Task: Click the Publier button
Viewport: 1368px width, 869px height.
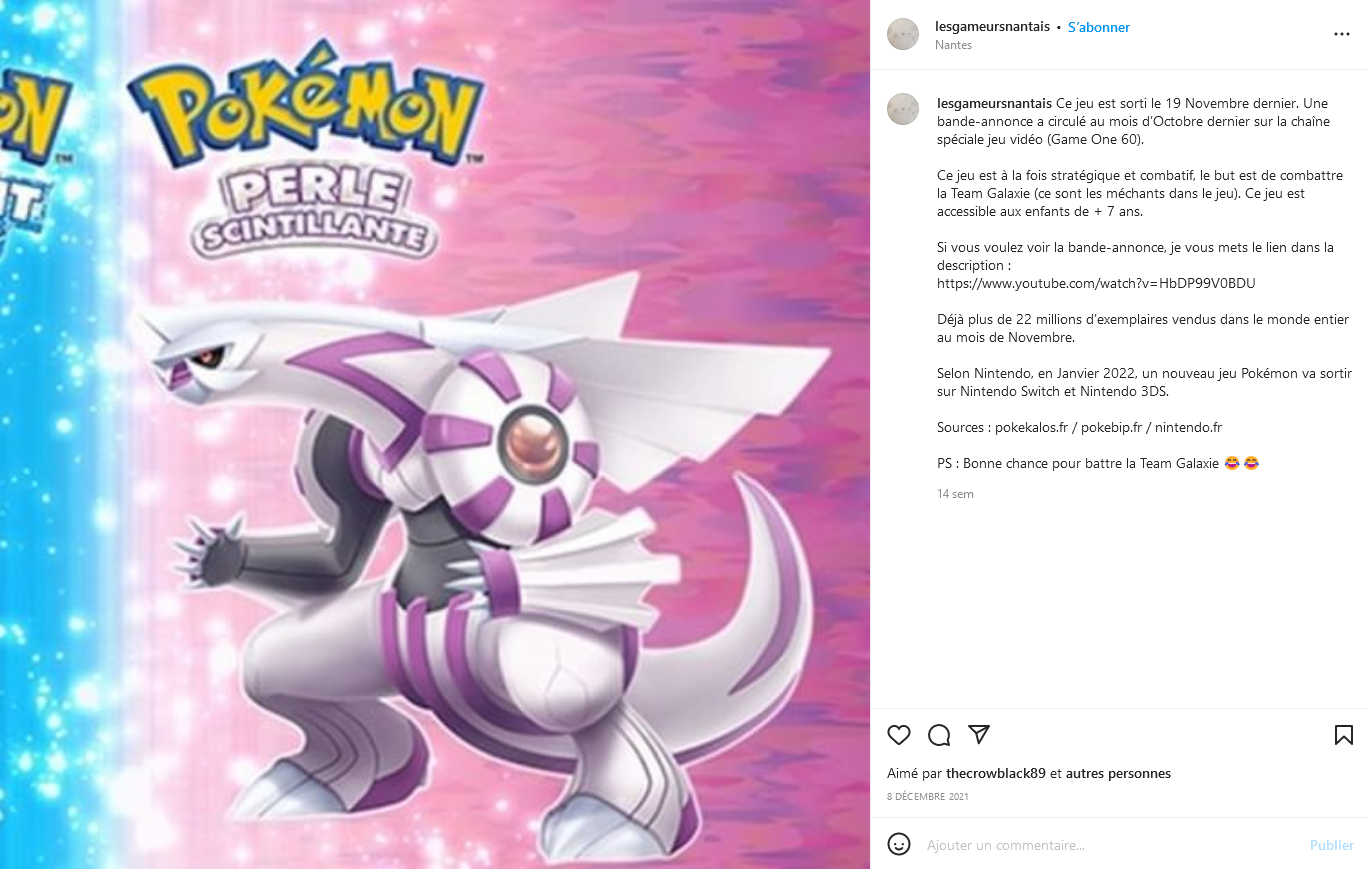Action: point(1332,845)
